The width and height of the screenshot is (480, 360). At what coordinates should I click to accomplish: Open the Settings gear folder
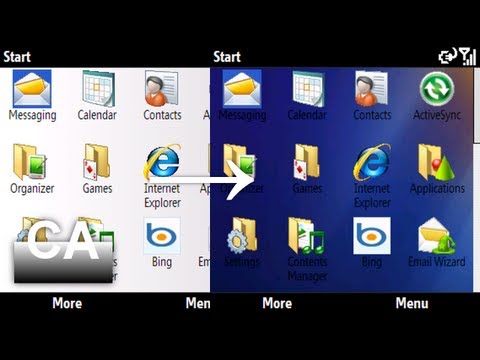tap(242, 236)
